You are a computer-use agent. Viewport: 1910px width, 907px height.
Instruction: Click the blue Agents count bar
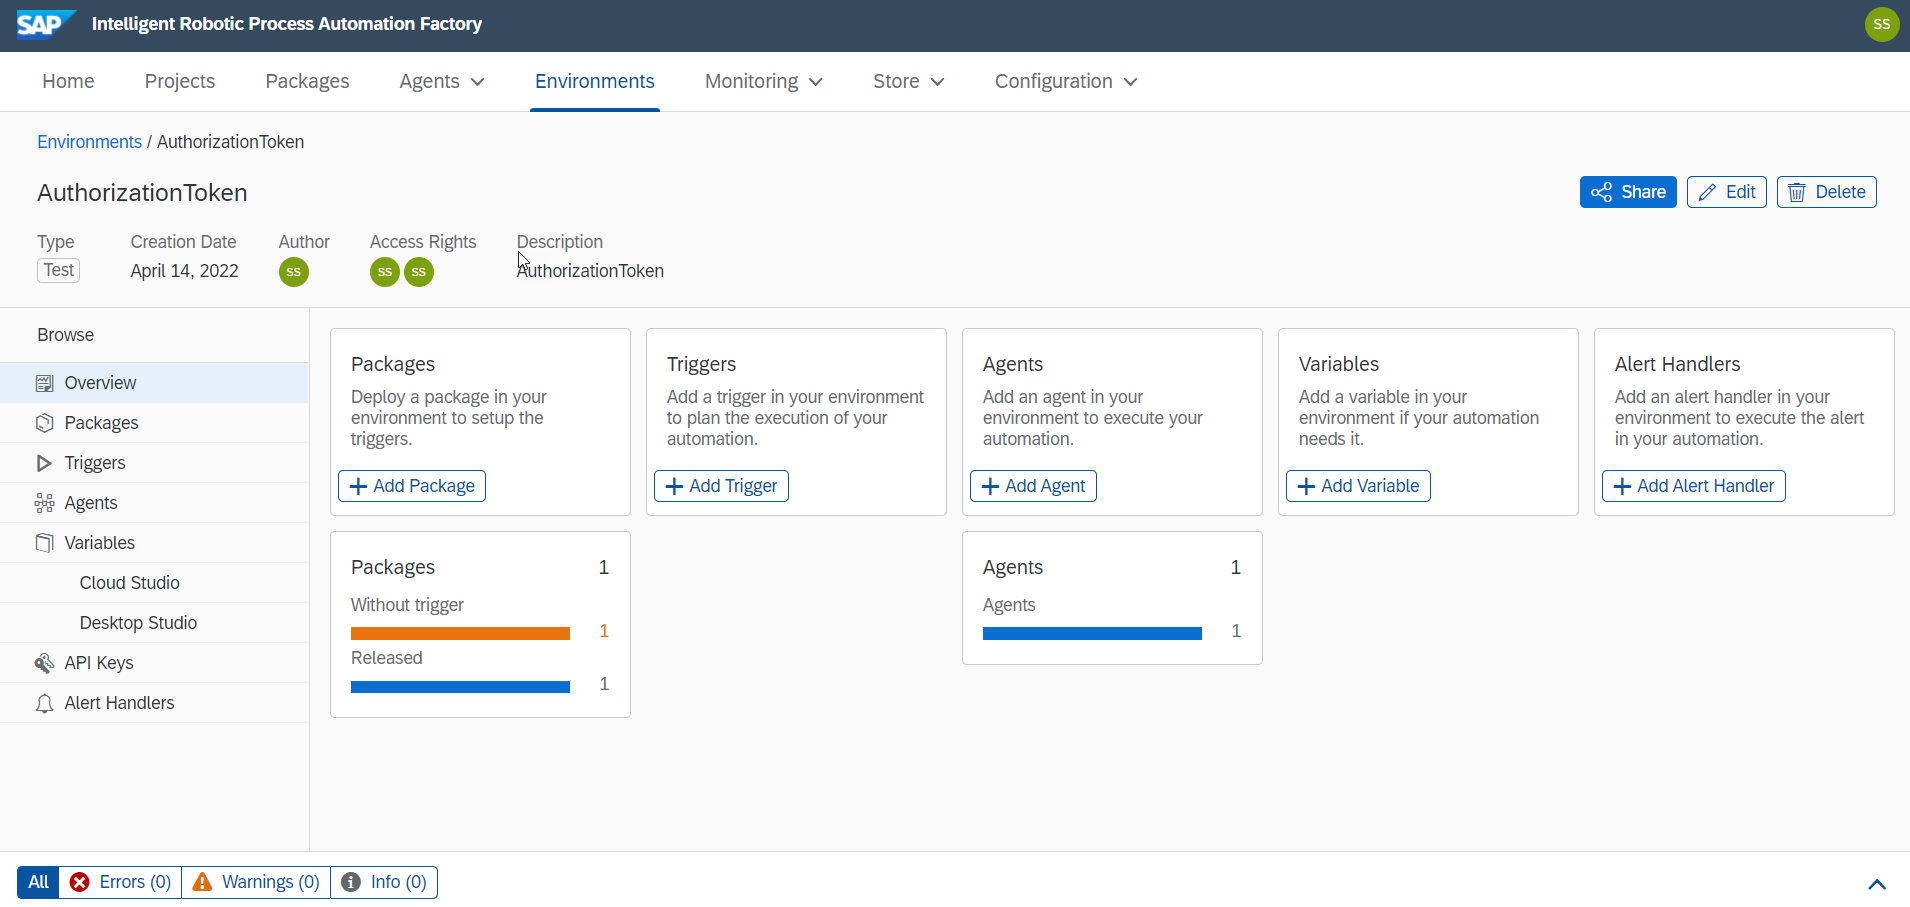tap(1092, 633)
